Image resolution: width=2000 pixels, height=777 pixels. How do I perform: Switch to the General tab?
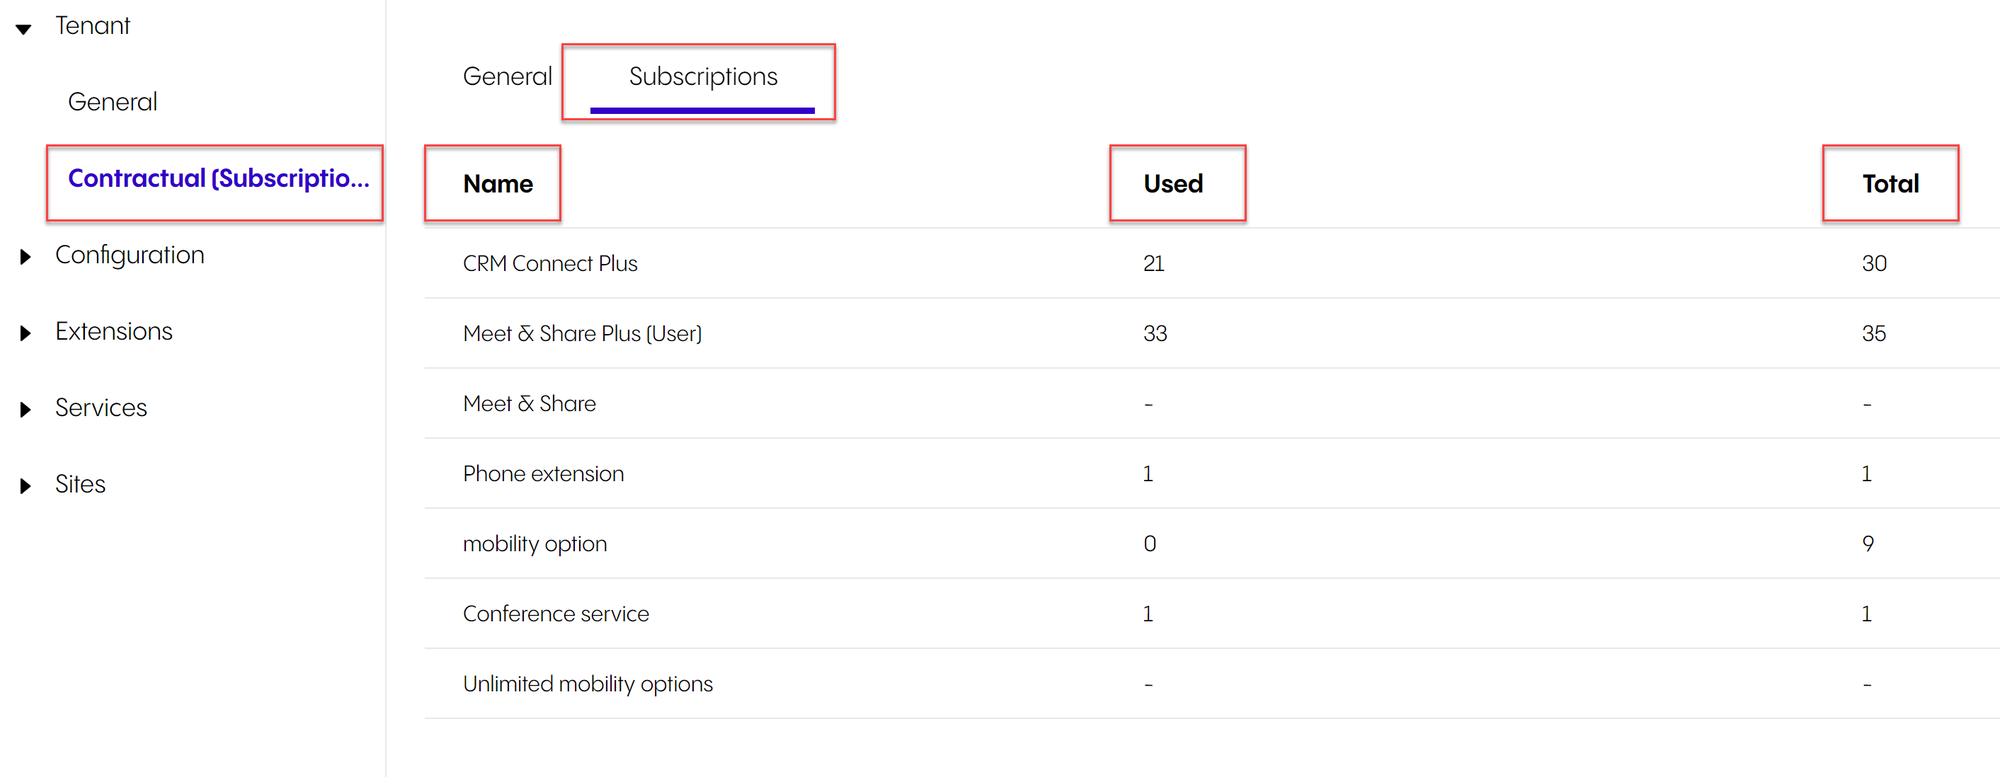[507, 77]
